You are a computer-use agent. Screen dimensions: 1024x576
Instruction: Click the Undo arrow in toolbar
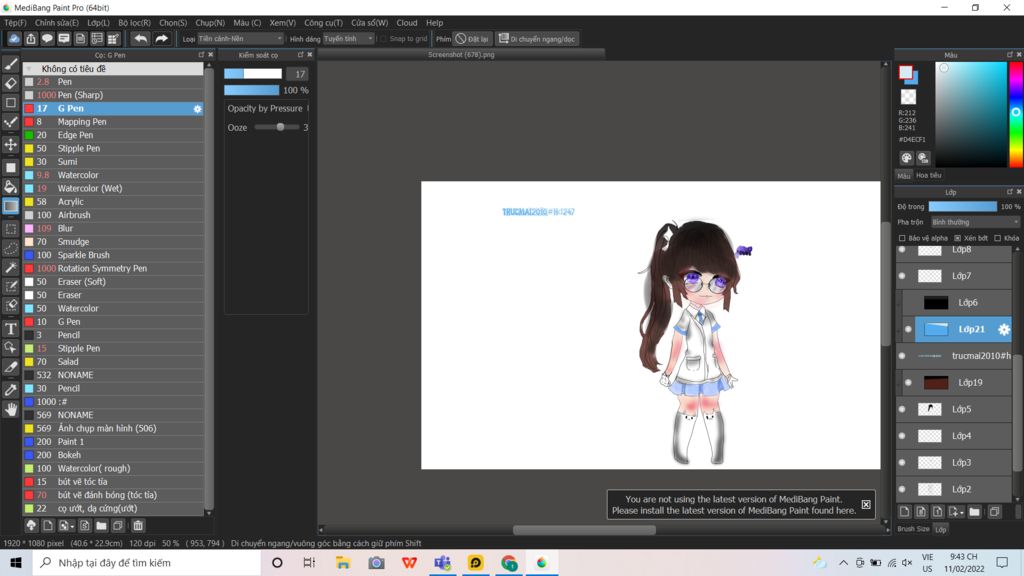click(140, 39)
